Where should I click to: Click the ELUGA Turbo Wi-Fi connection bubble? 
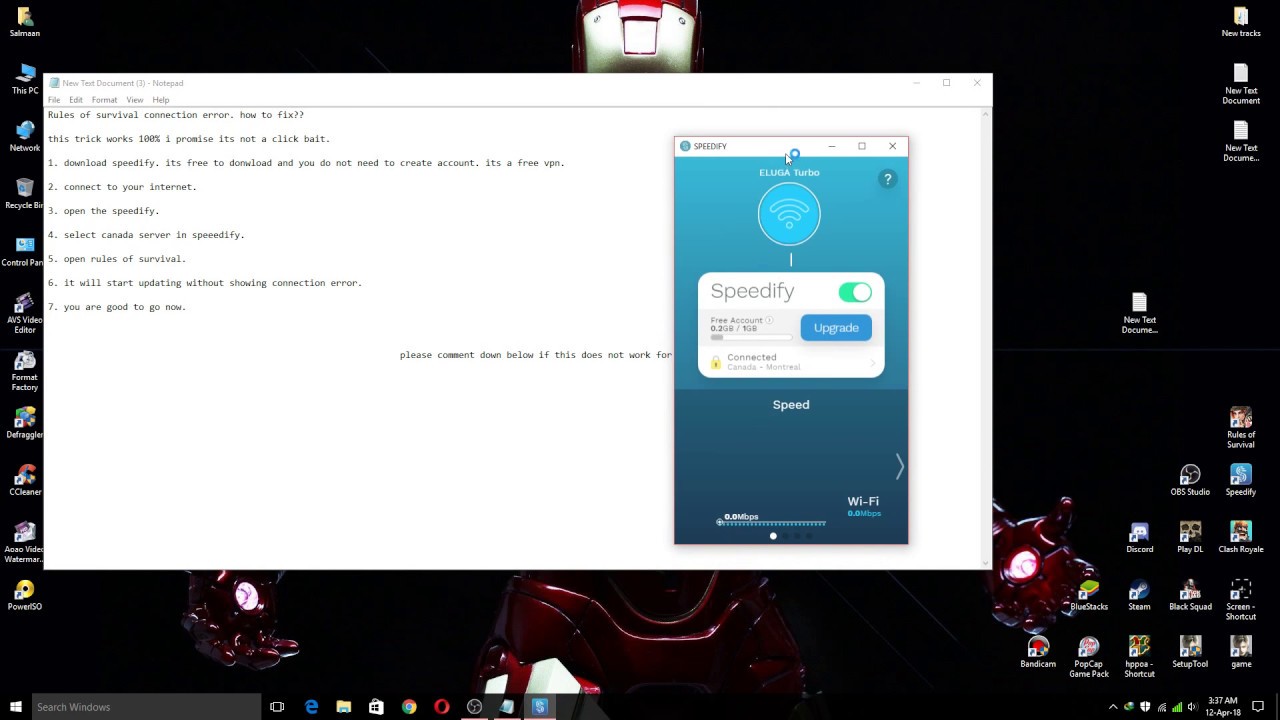coord(789,214)
